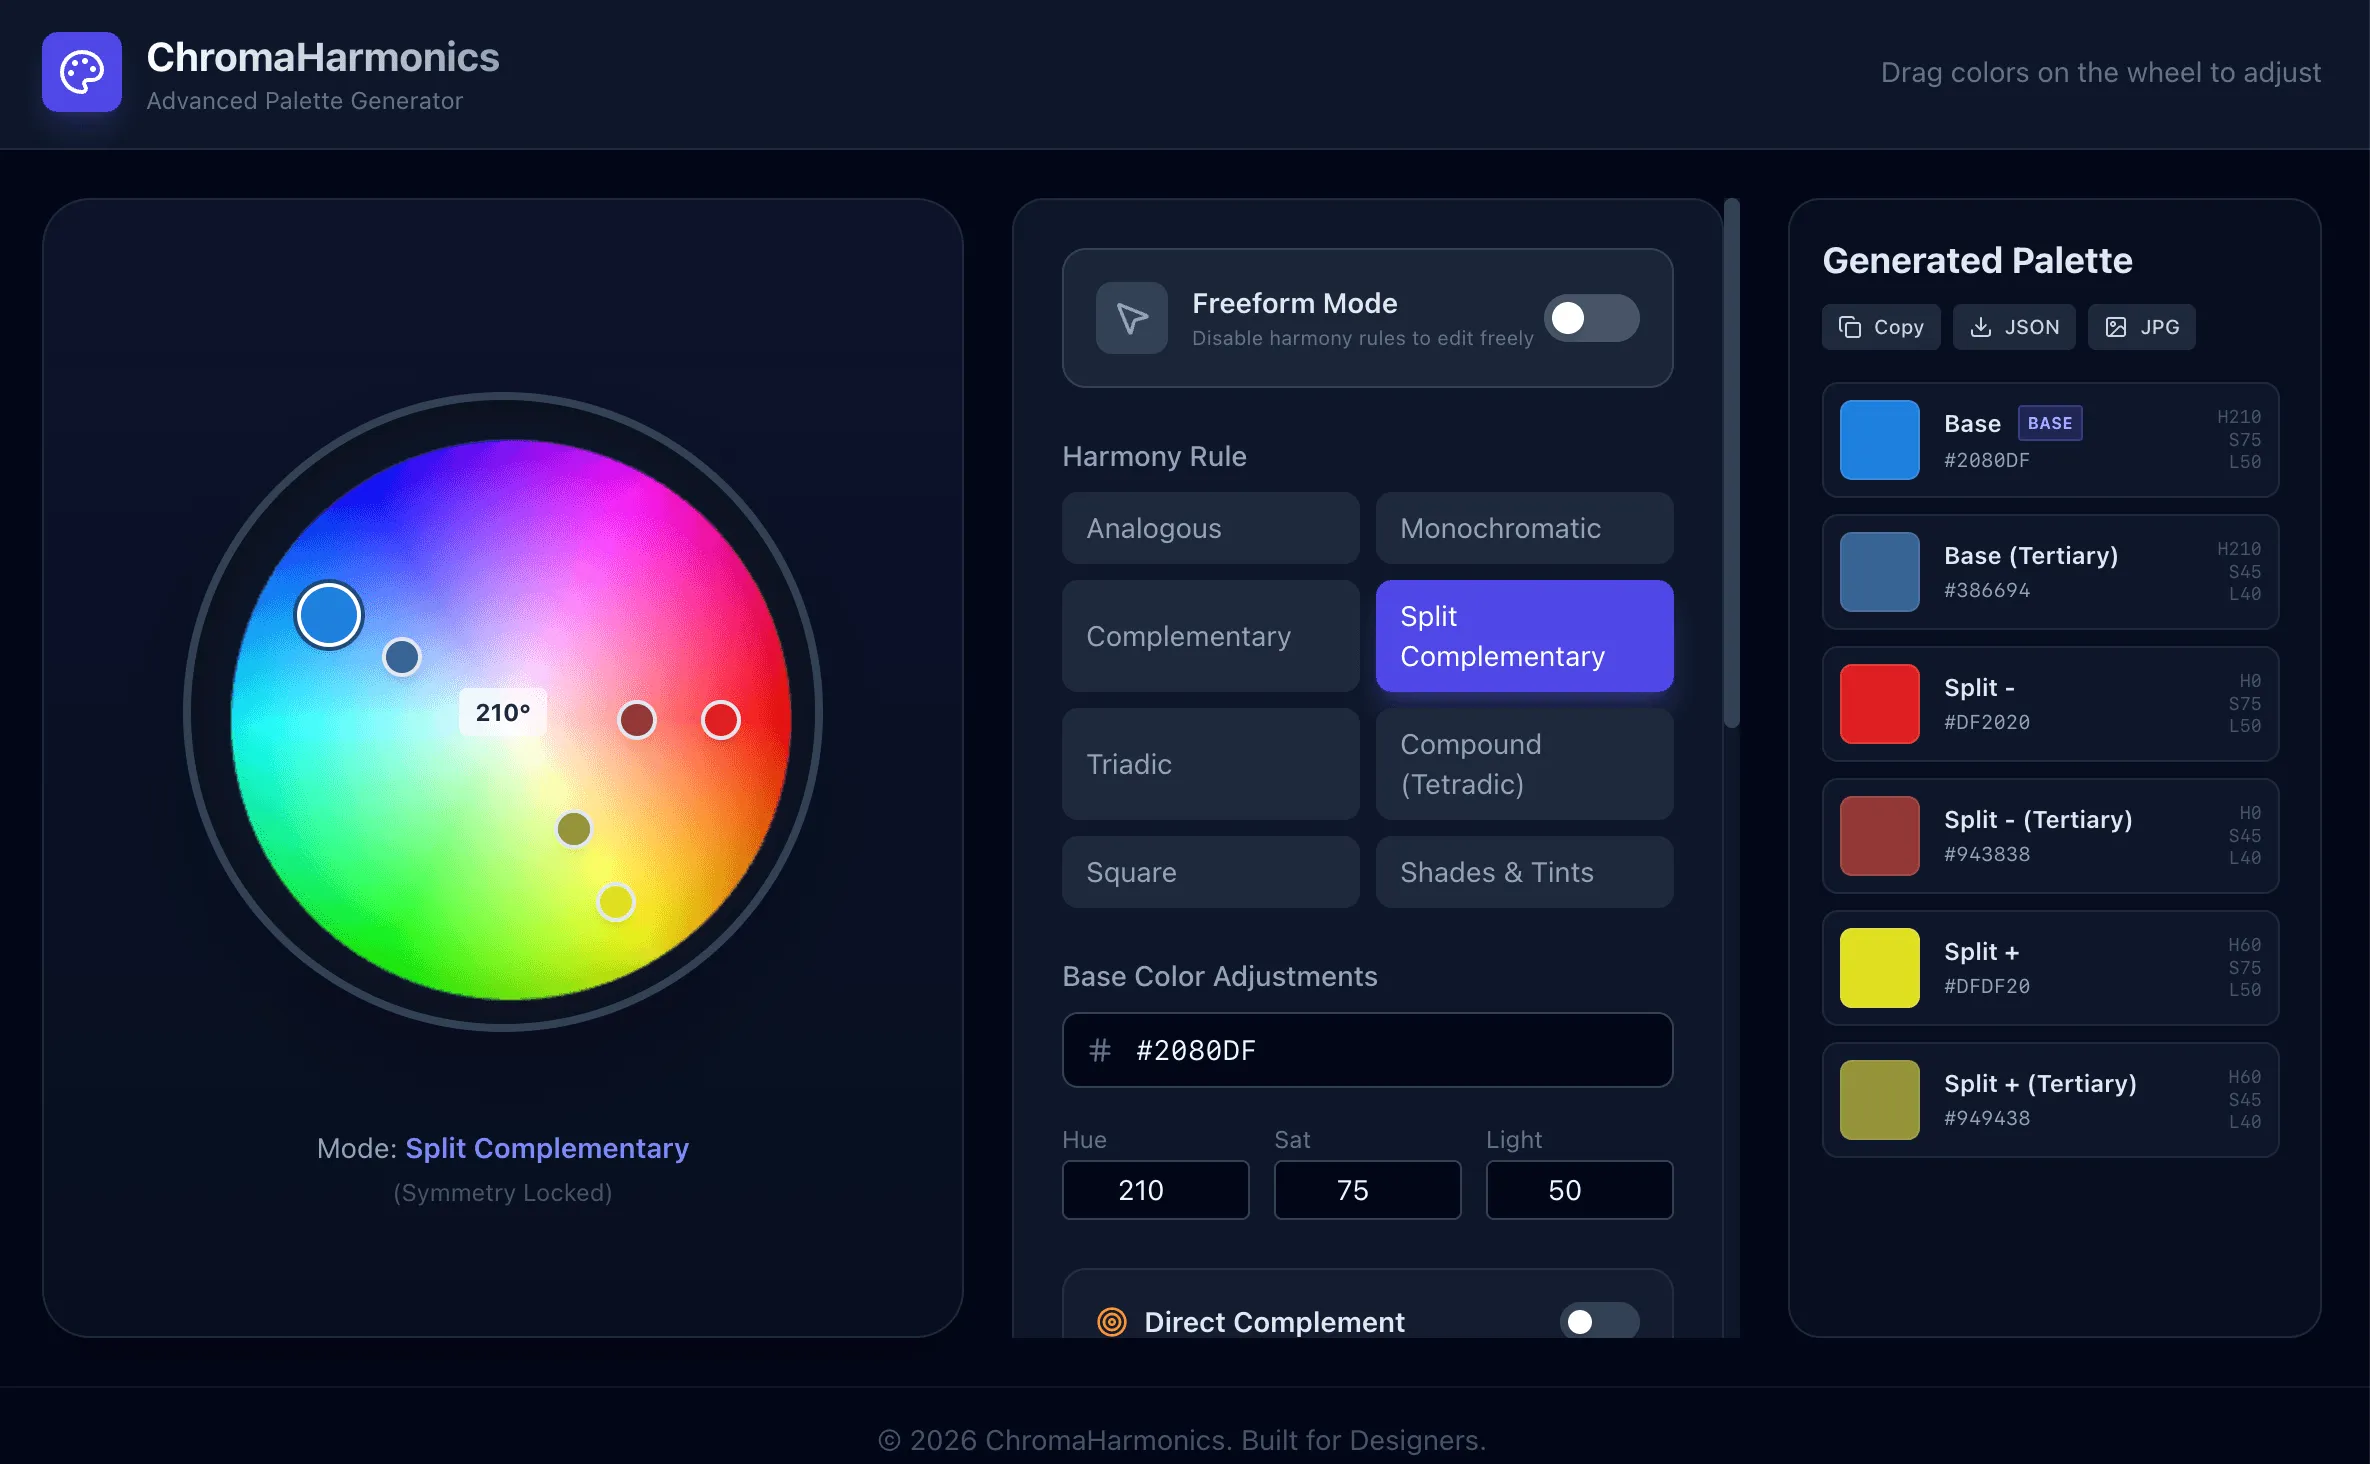Click the Split + (Tertiary) #949438 swatch
The width and height of the screenshot is (2370, 1464).
click(1880, 1100)
